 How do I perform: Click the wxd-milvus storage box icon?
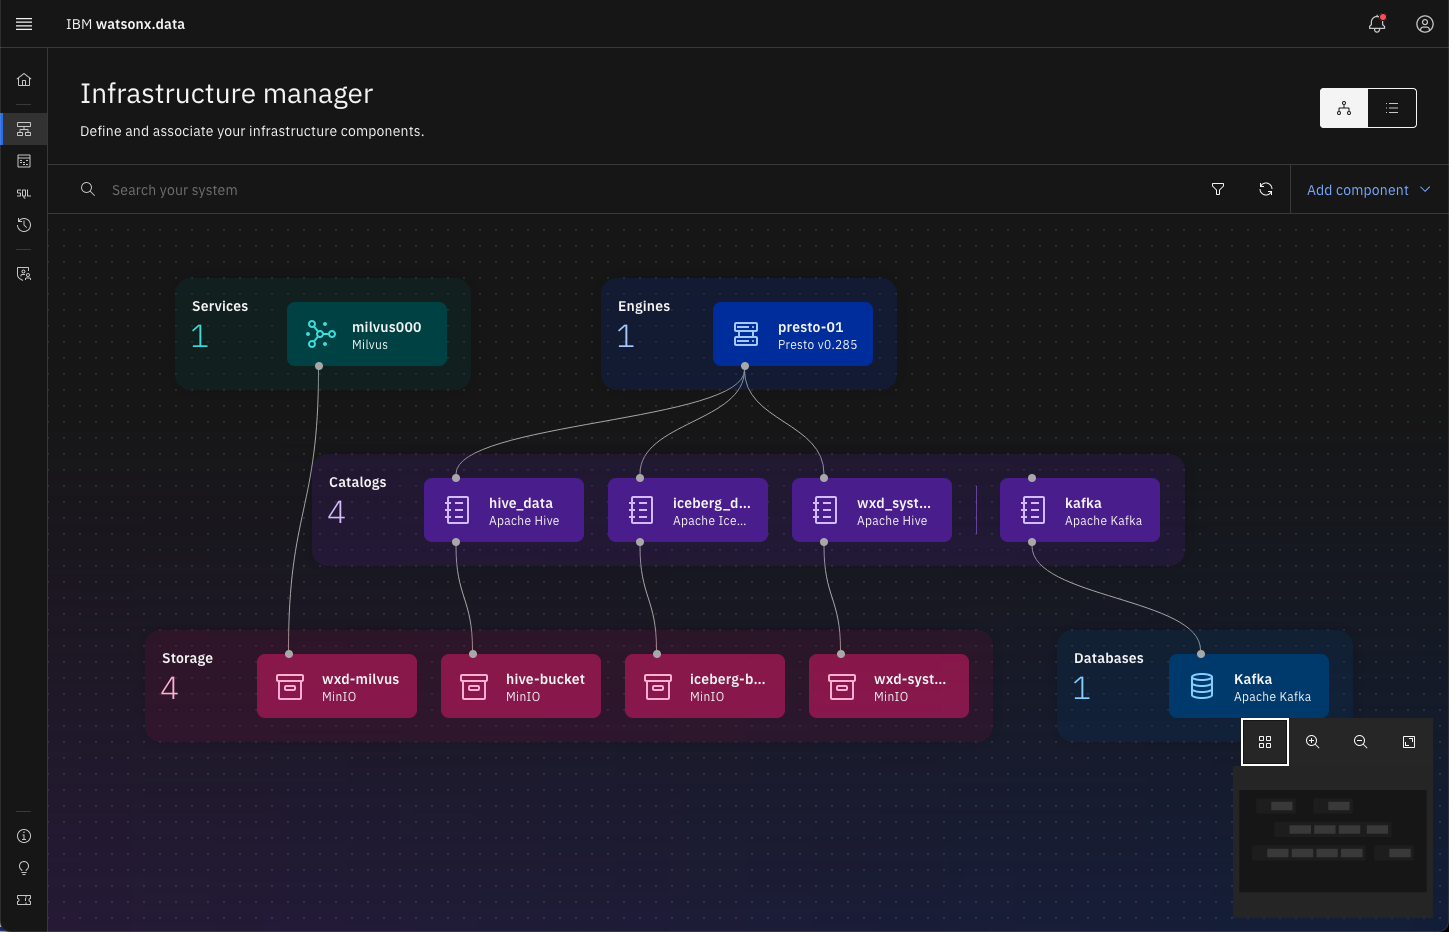coord(290,686)
